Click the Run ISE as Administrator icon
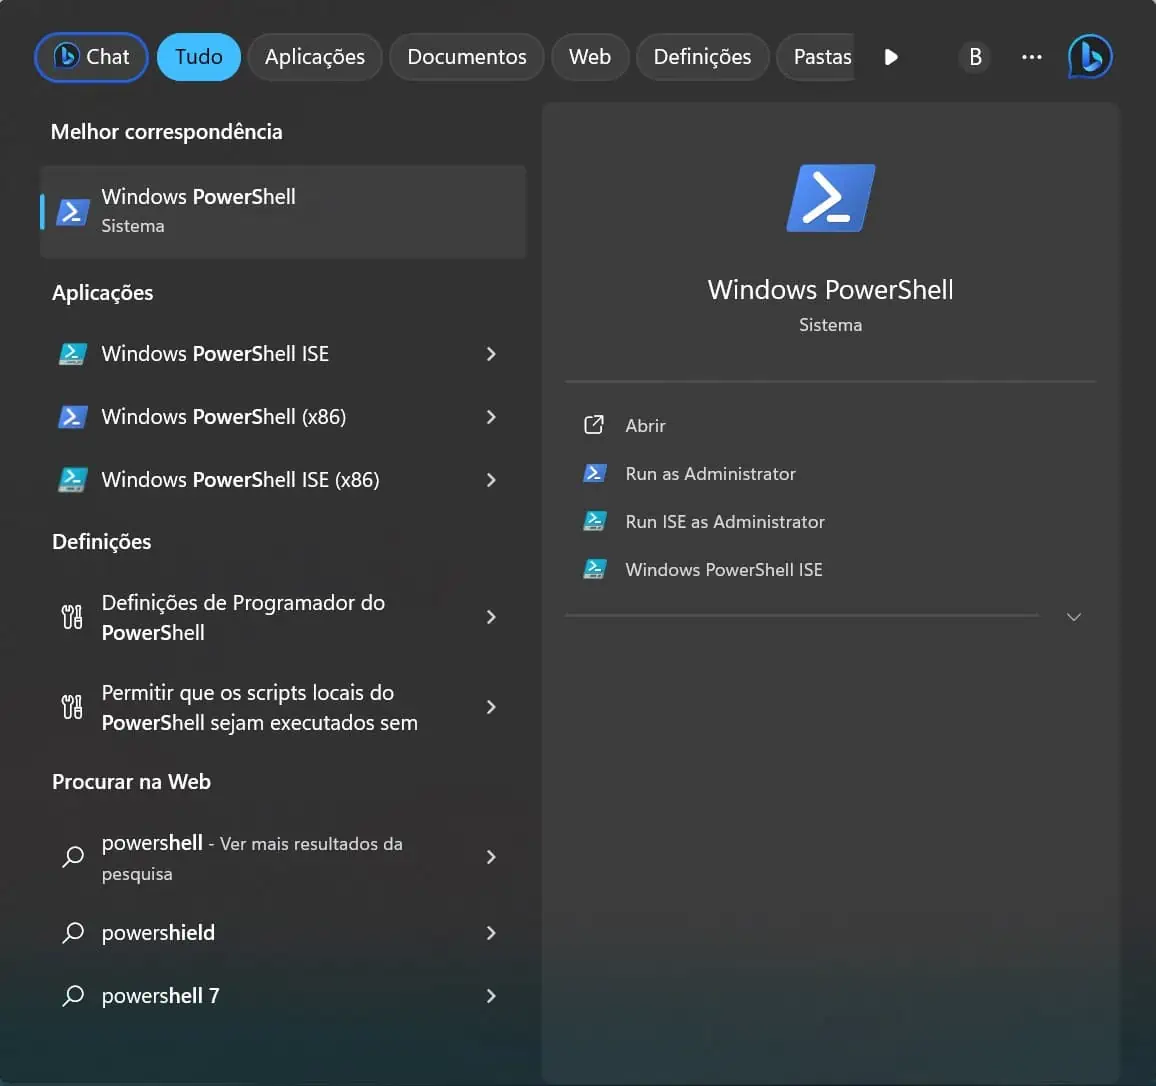 [x=595, y=522]
